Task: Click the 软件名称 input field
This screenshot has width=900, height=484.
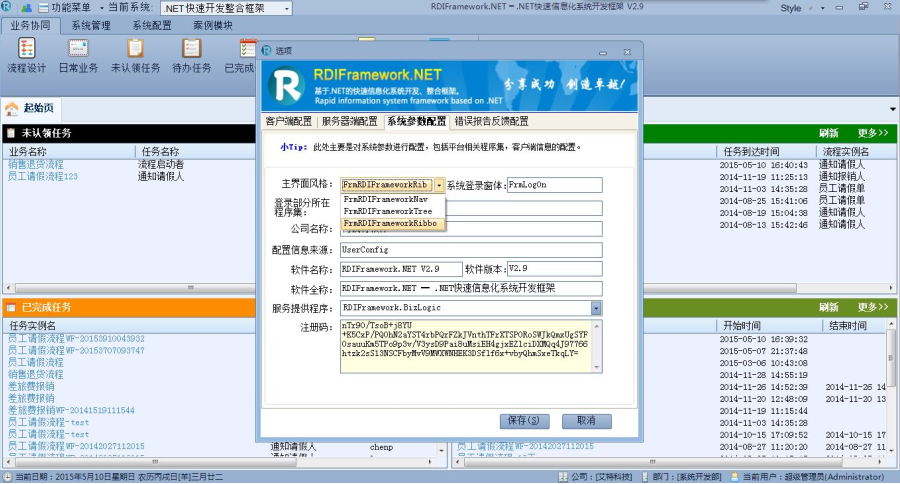Action: [401, 269]
